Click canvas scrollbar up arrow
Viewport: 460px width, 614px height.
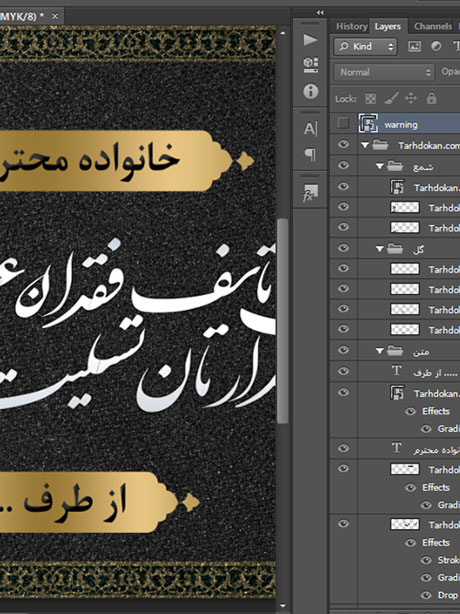[x=283, y=33]
